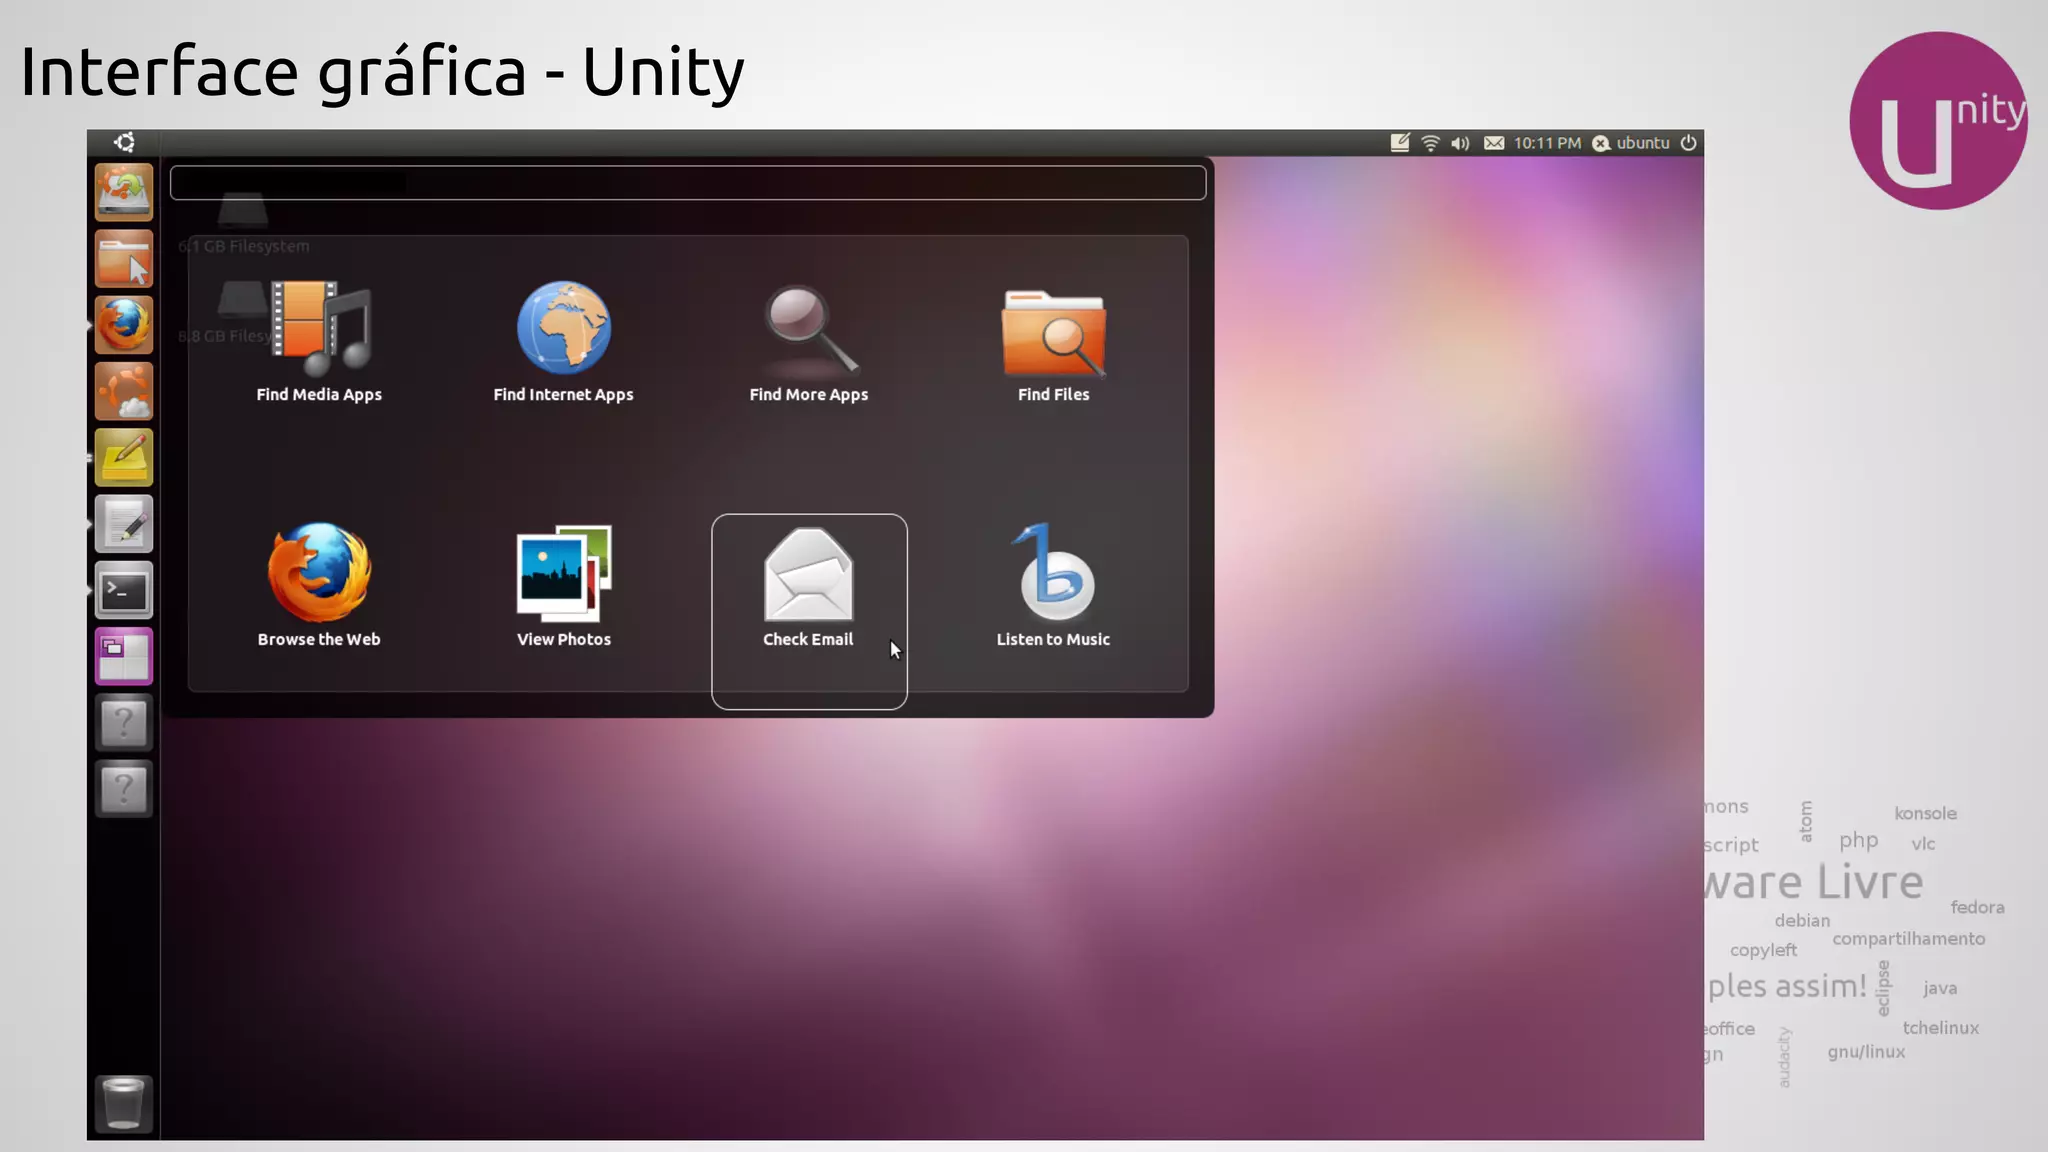Open the Ubuntu One launcher icon
2048x1152 pixels.
coord(124,391)
